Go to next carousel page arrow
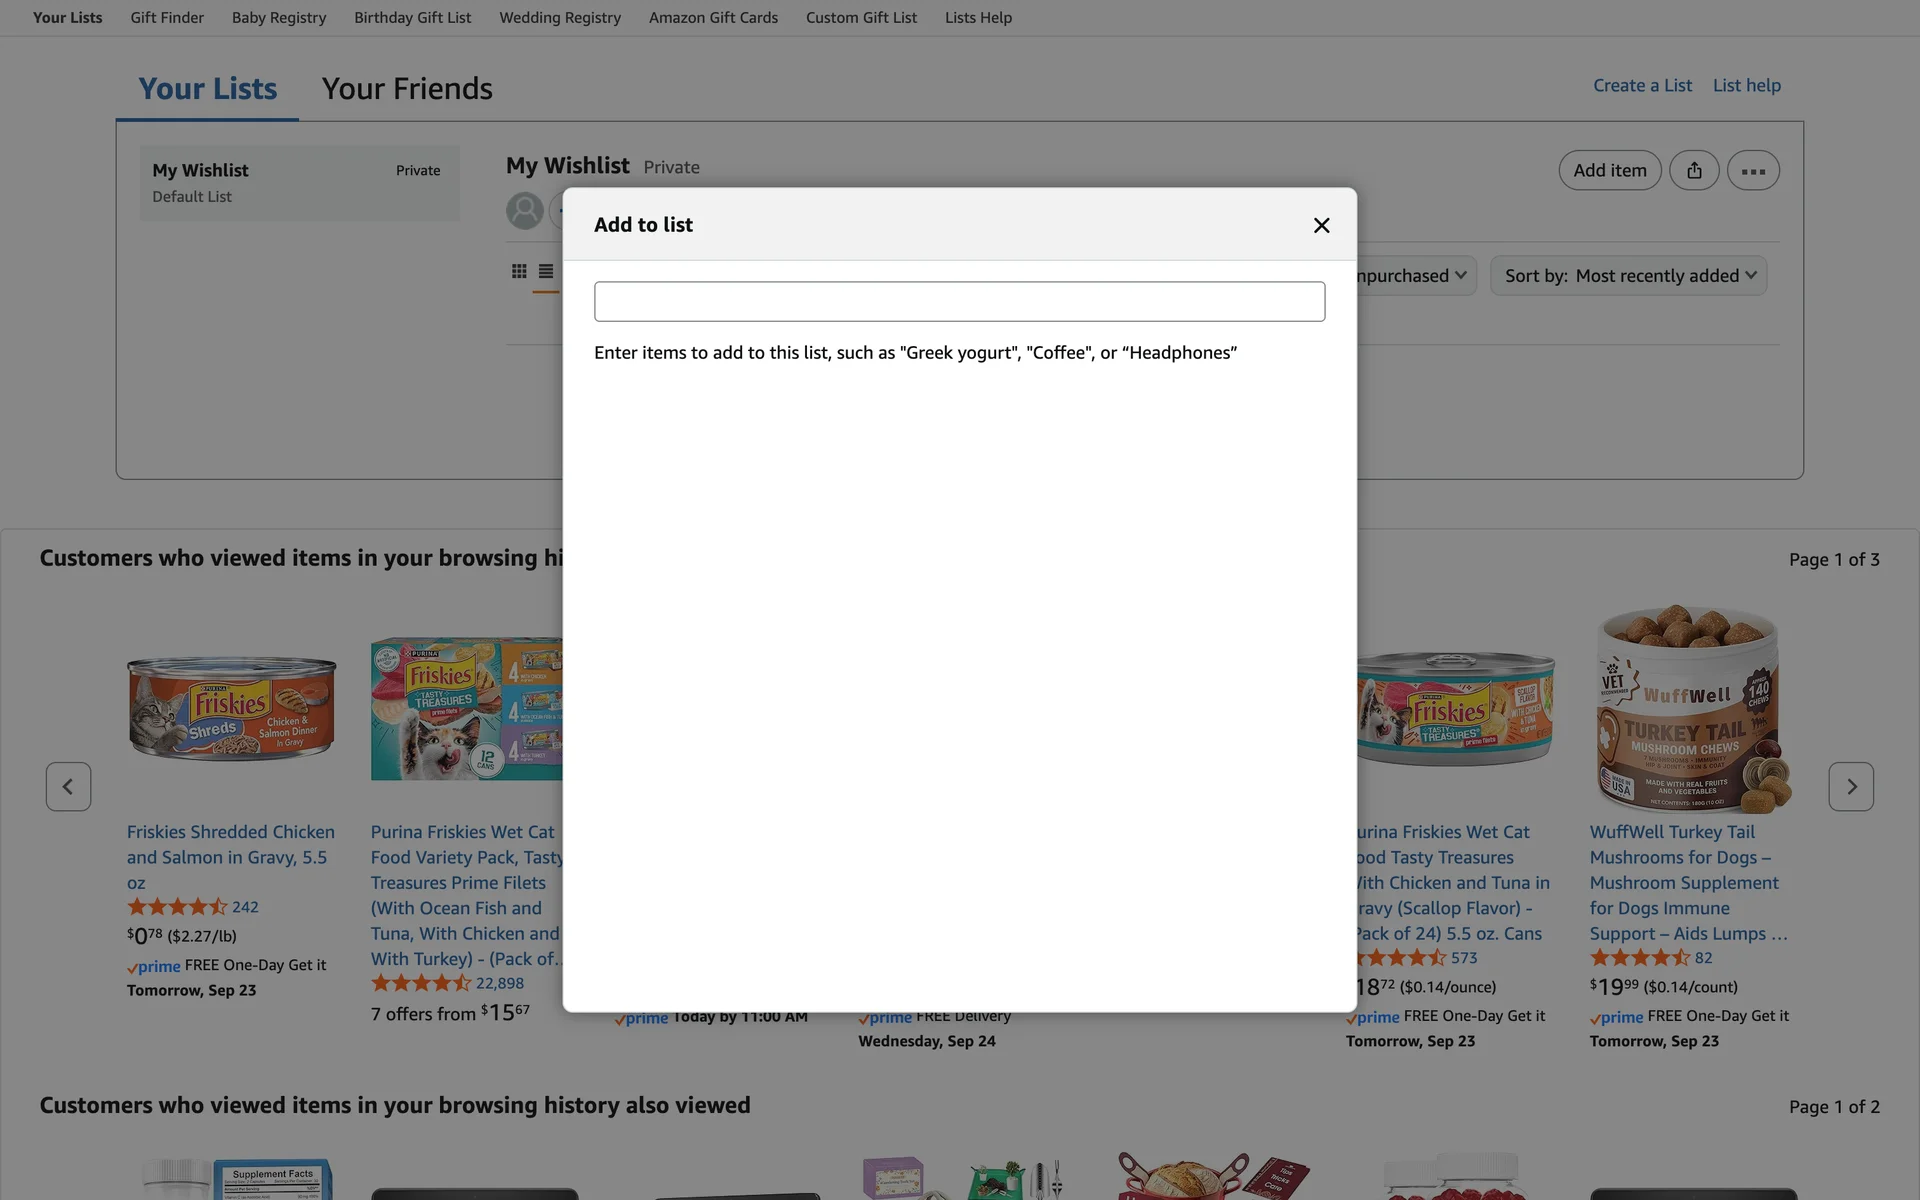This screenshot has height=1200, width=1920. pyautogui.click(x=1851, y=787)
